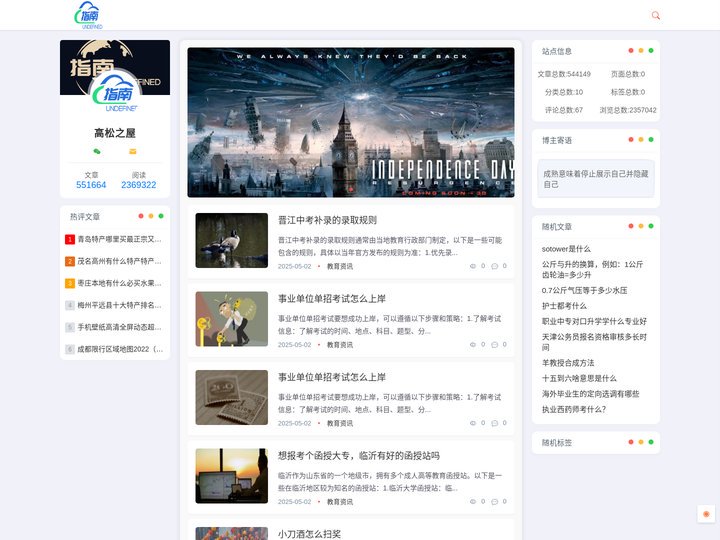This screenshot has width=720, height=540.
Task: Open random article 执业西药师考什么
Action: (574, 410)
